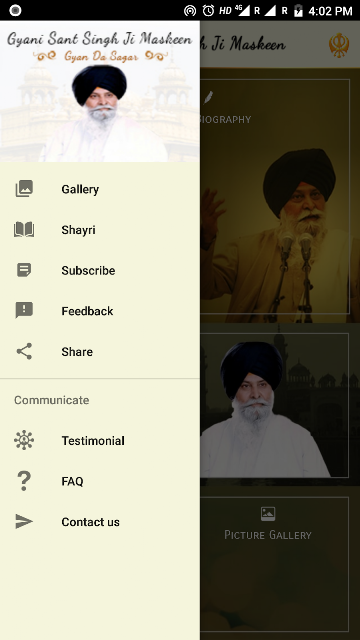Tap the Share icon in drawer
Screen dimensions: 360x640
(24, 351)
